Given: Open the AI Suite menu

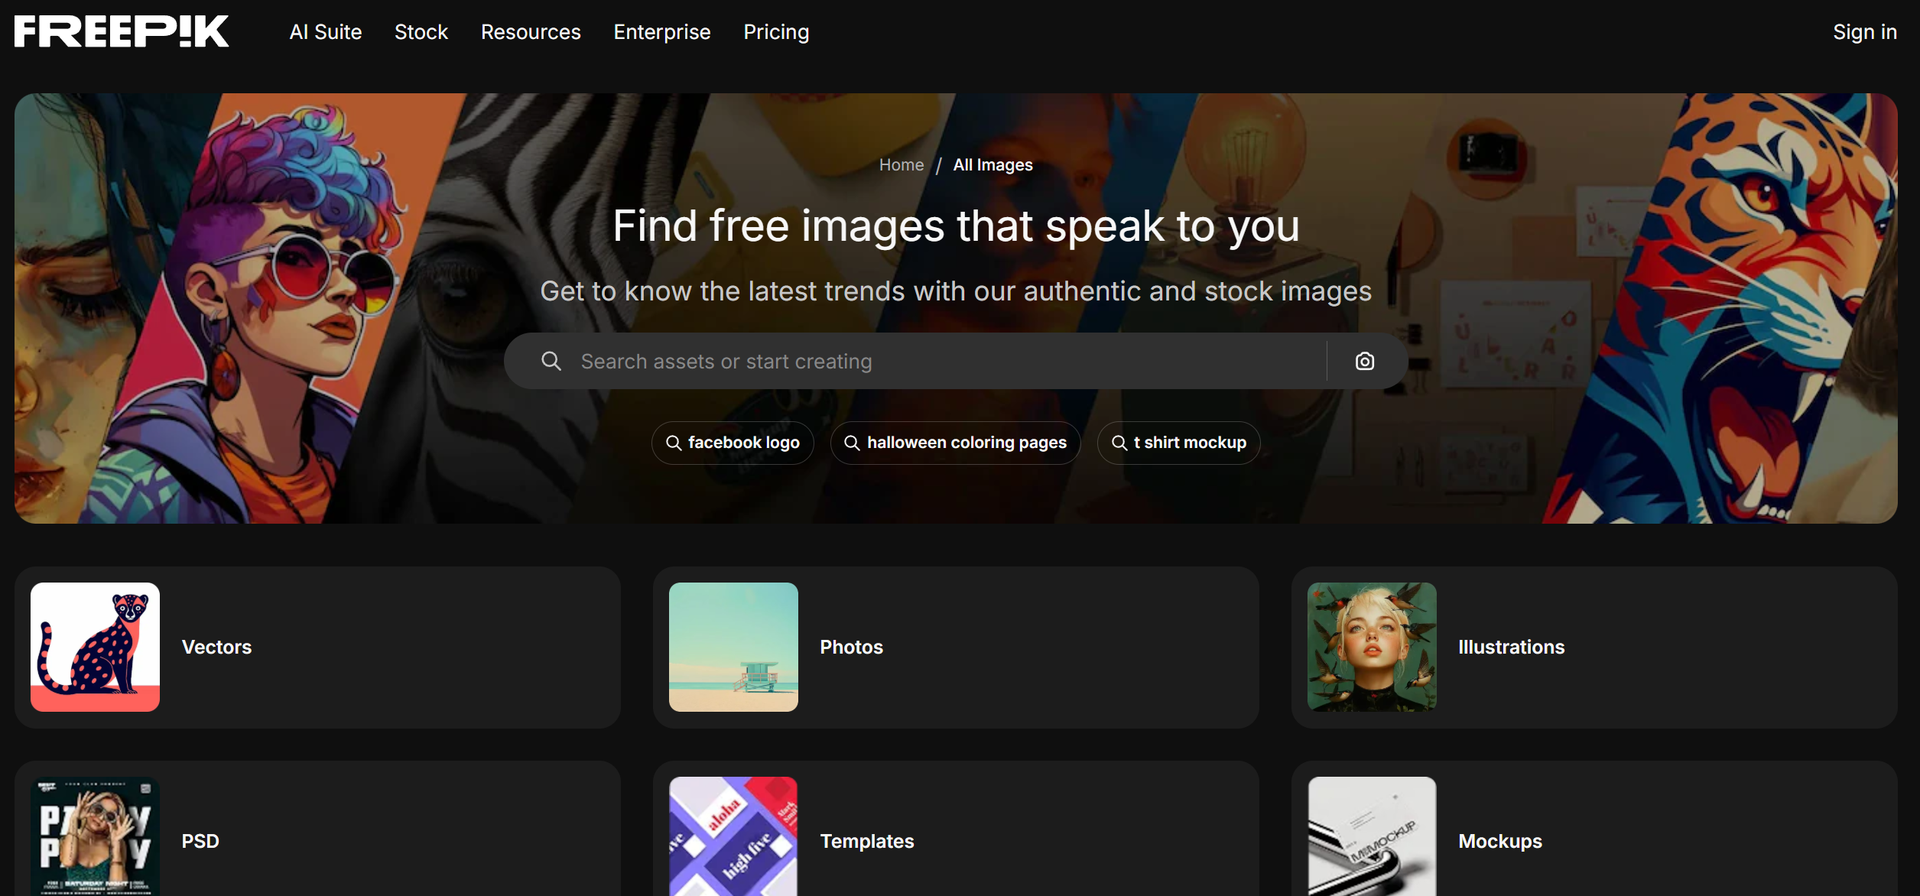Looking at the screenshot, I should pos(325,32).
